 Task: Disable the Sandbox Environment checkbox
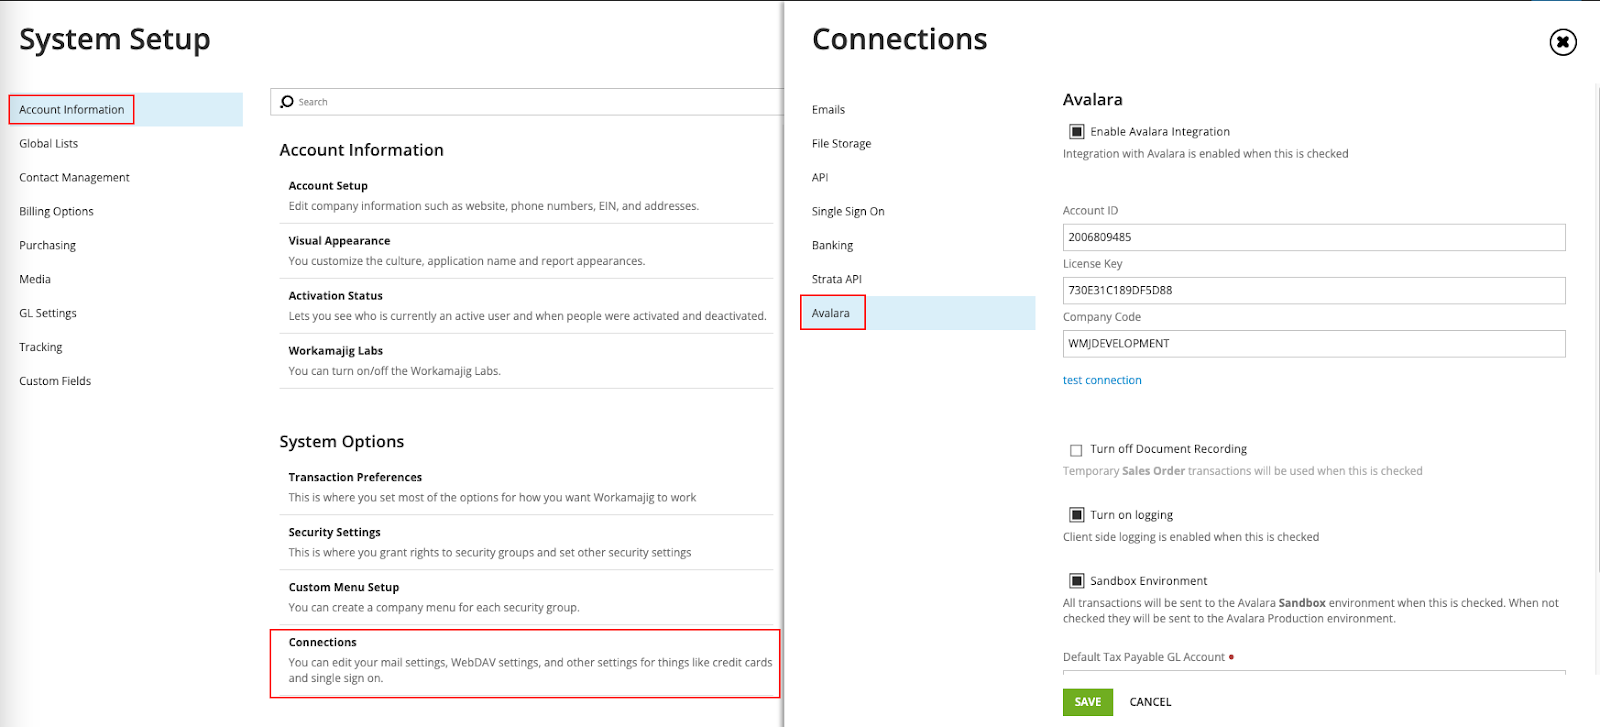pyautogui.click(x=1077, y=581)
